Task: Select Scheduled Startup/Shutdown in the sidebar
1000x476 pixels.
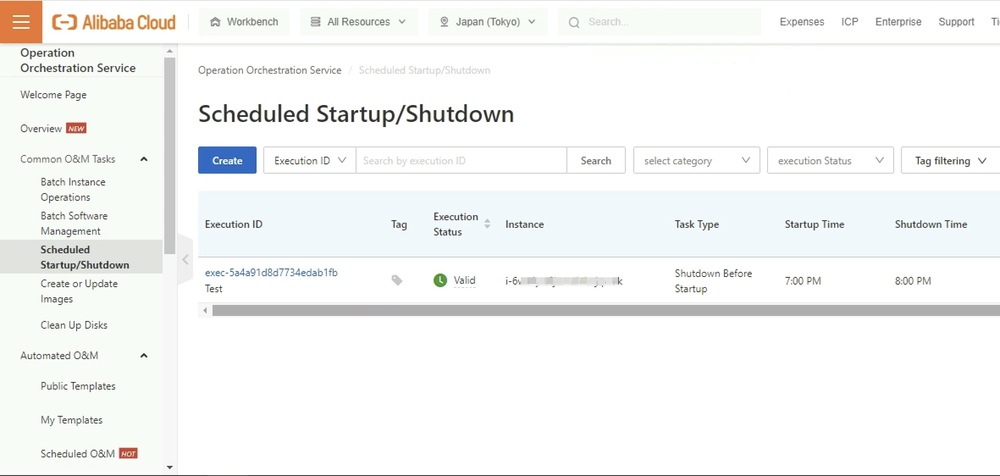Action: (x=81, y=257)
